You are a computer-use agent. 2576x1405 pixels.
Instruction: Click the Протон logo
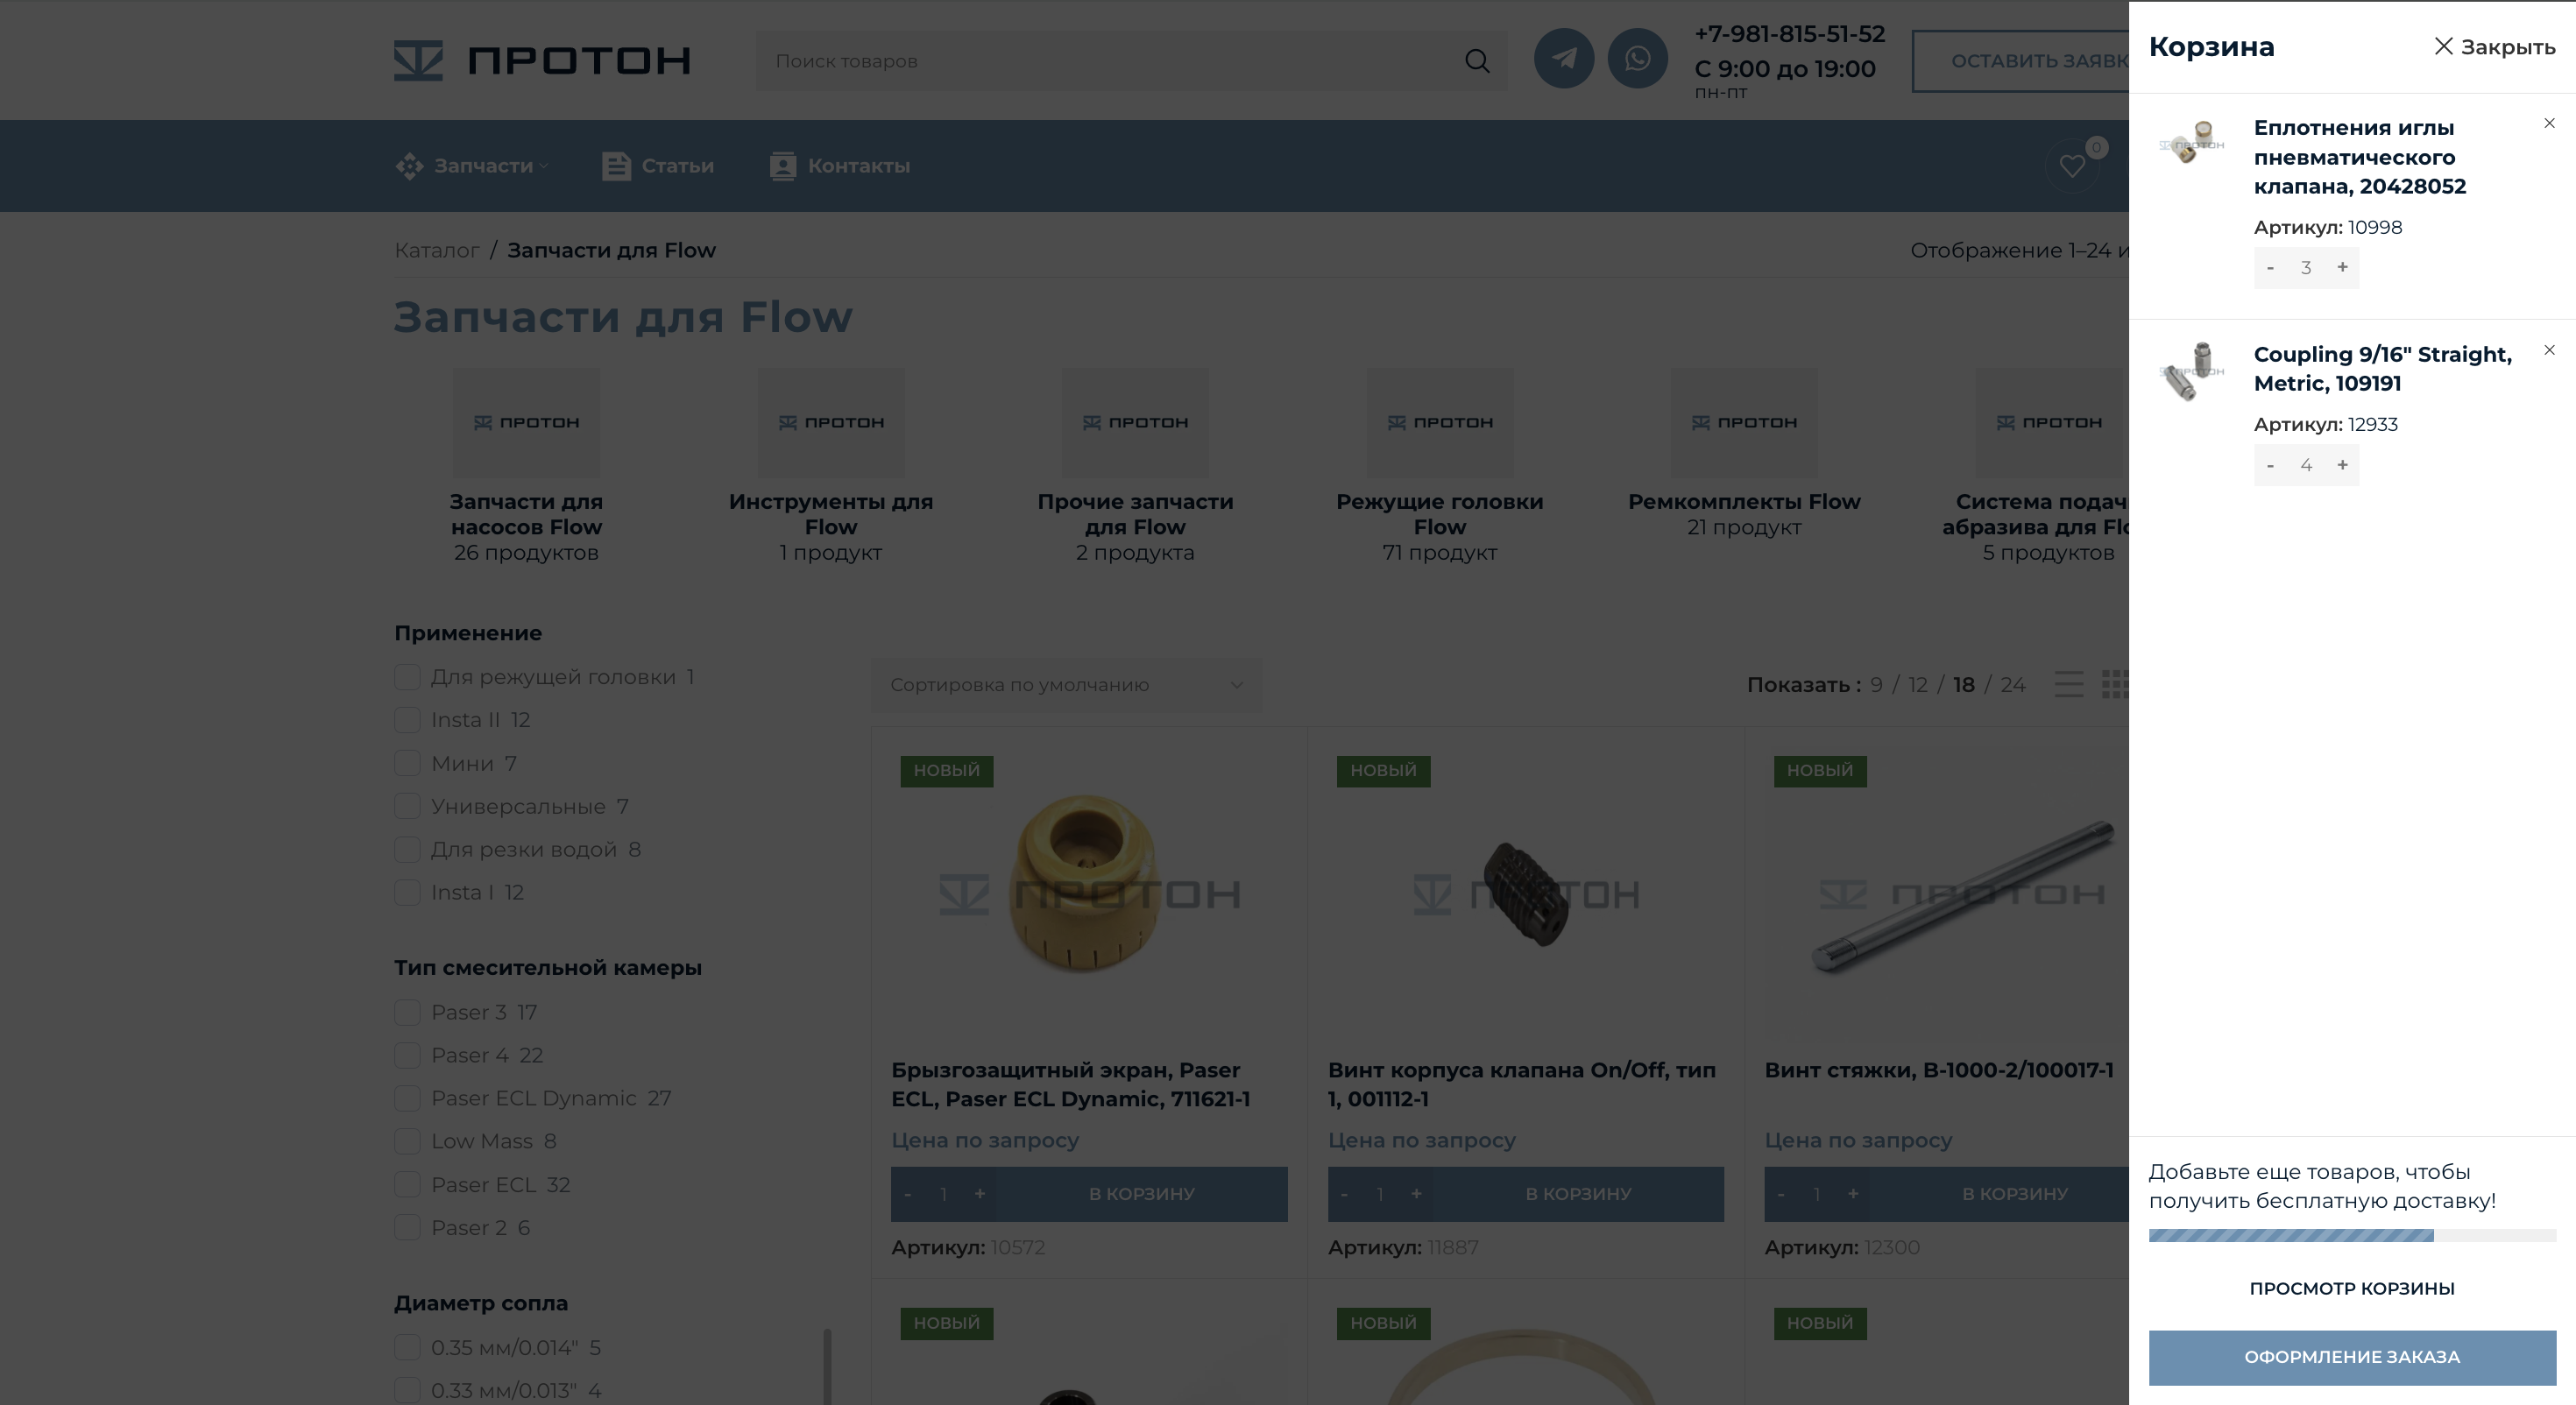click(542, 60)
